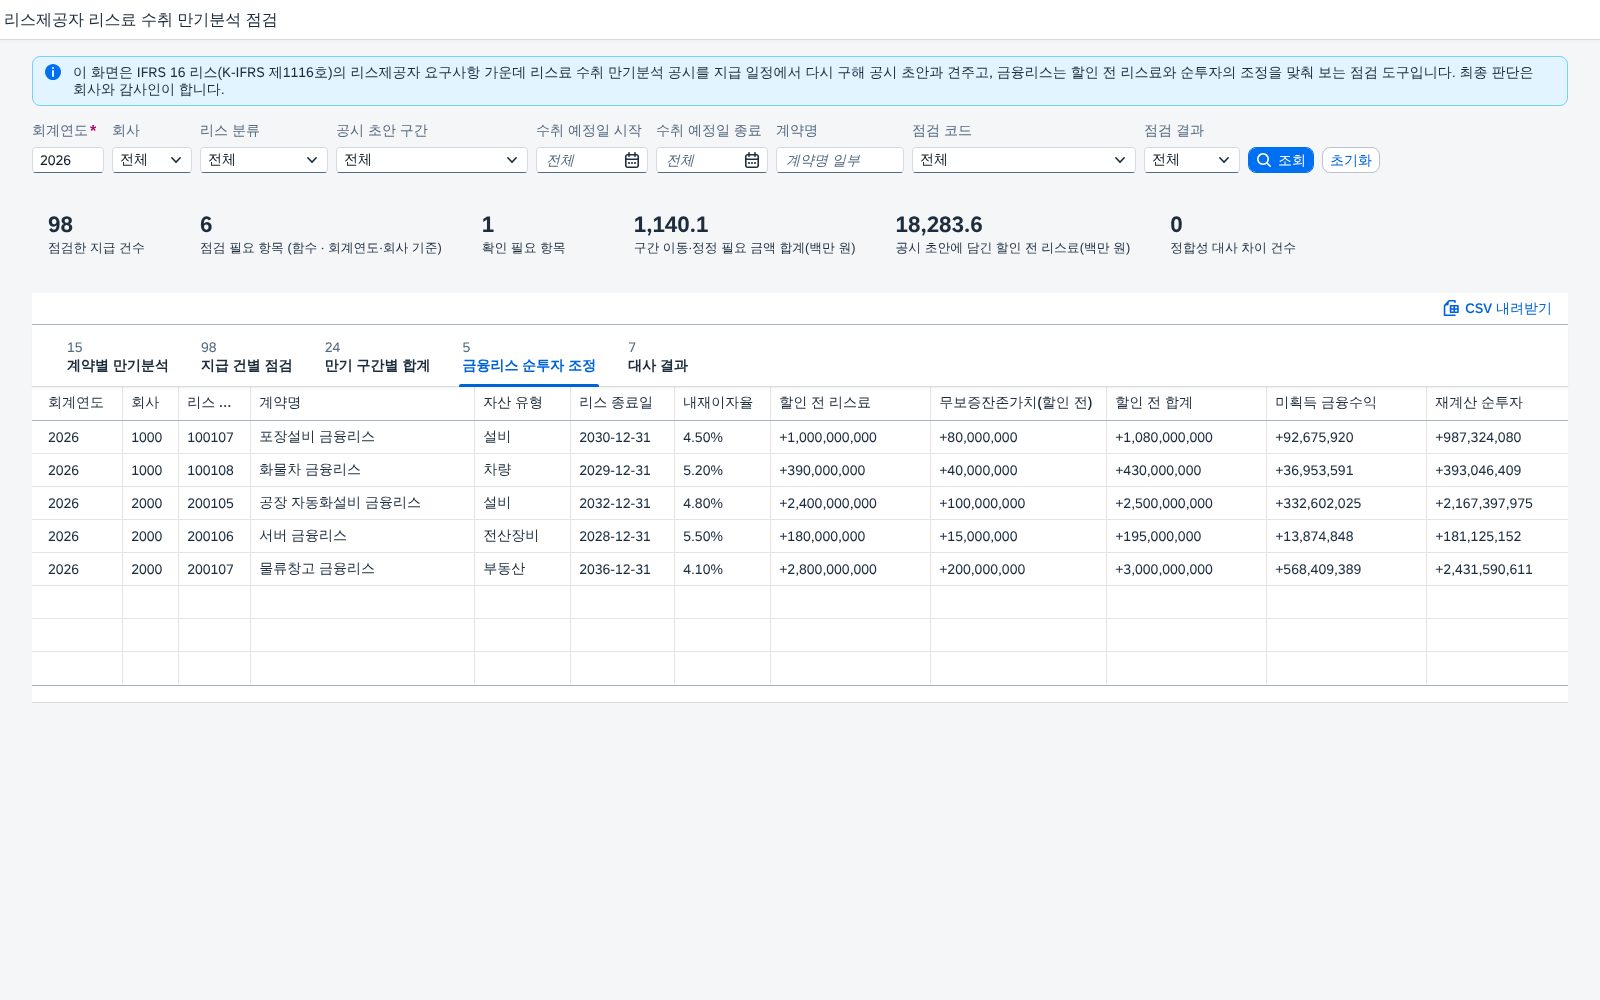1600x1000 pixels.
Task: Click the 할인 전 리스료 column header
Action: (850, 403)
